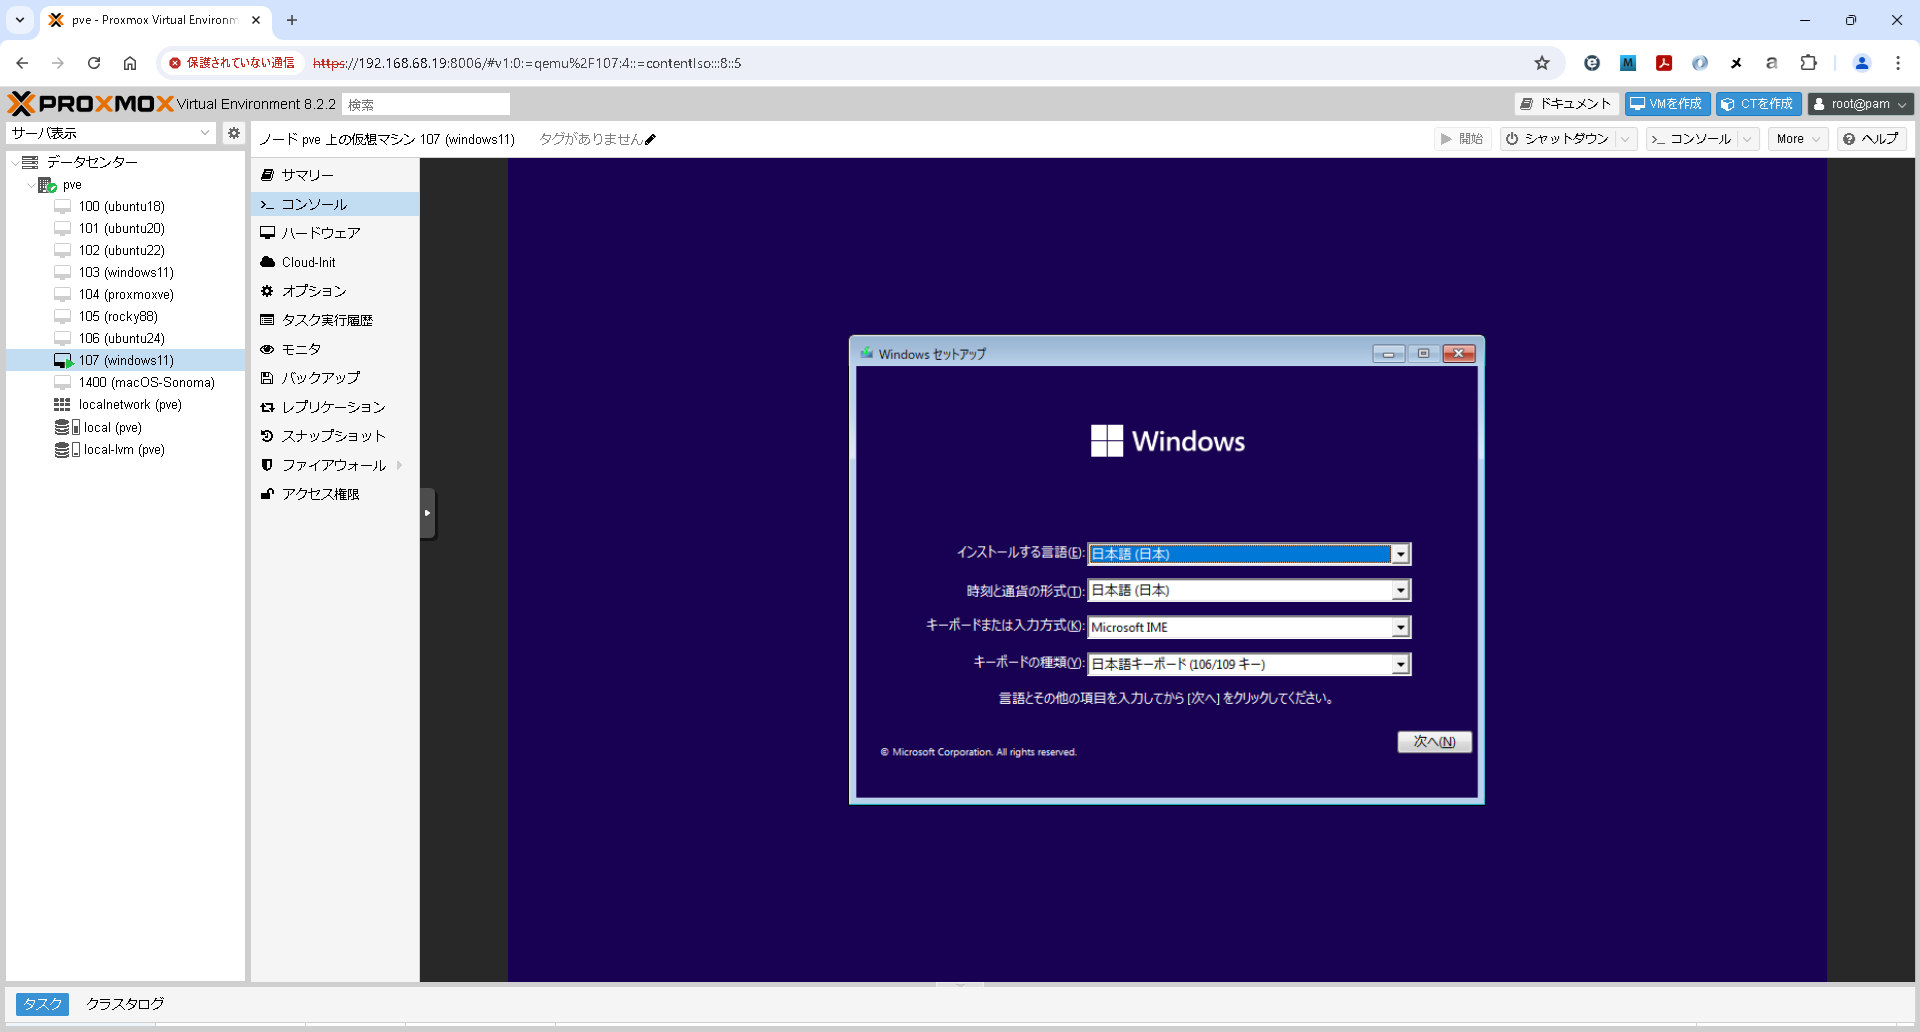Click Next in Windows Setup
Screen dimensions: 1920x1032
(1434, 742)
